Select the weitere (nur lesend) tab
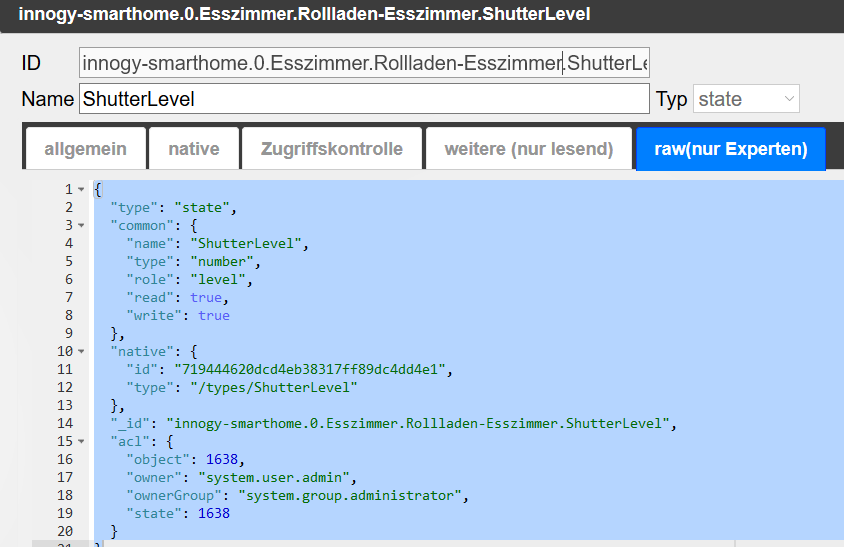Image resolution: width=844 pixels, height=547 pixels. tap(529, 149)
